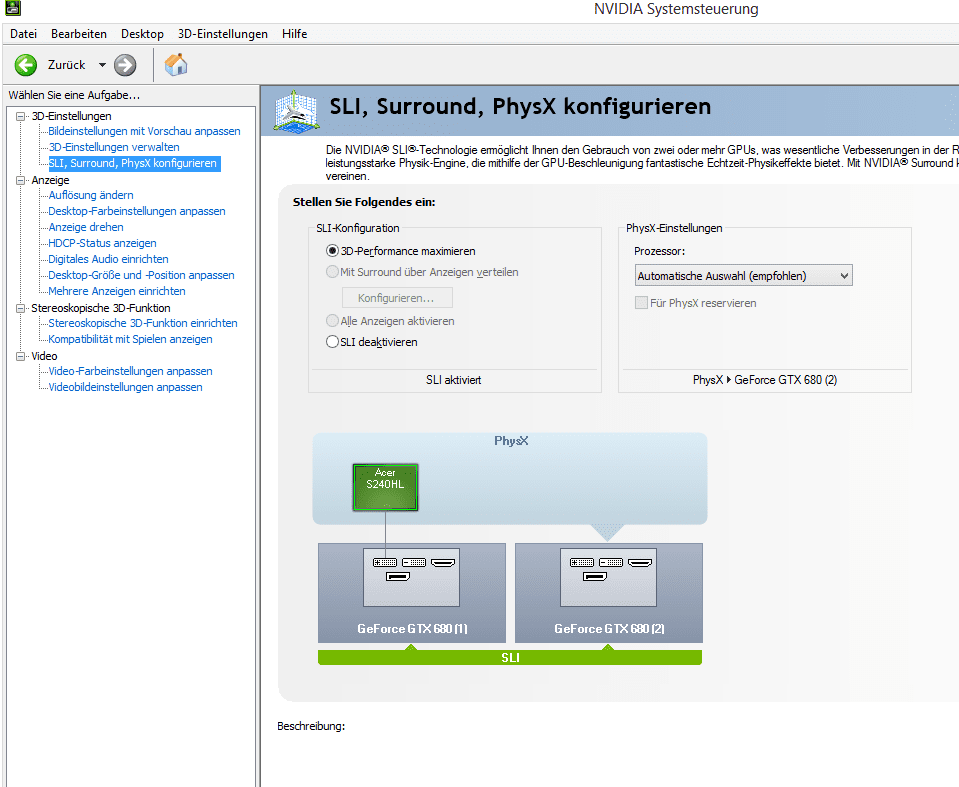Click the SLI aktiviert status text
Image resolution: width=959 pixels, height=787 pixels.
(x=454, y=380)
